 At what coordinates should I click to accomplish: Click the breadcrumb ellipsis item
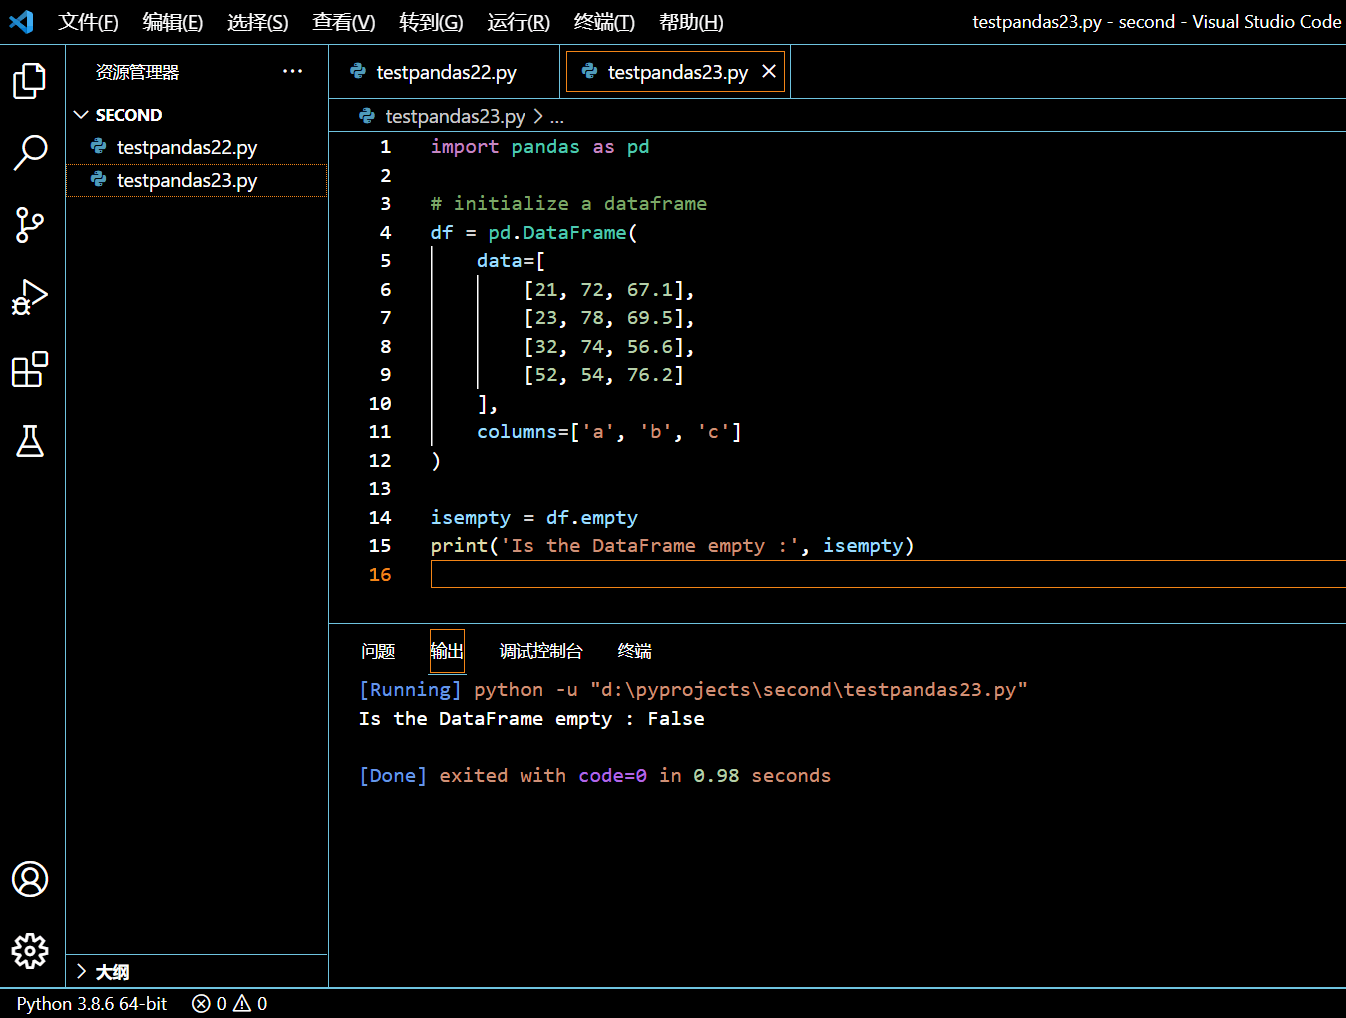(x=557, y=116)
